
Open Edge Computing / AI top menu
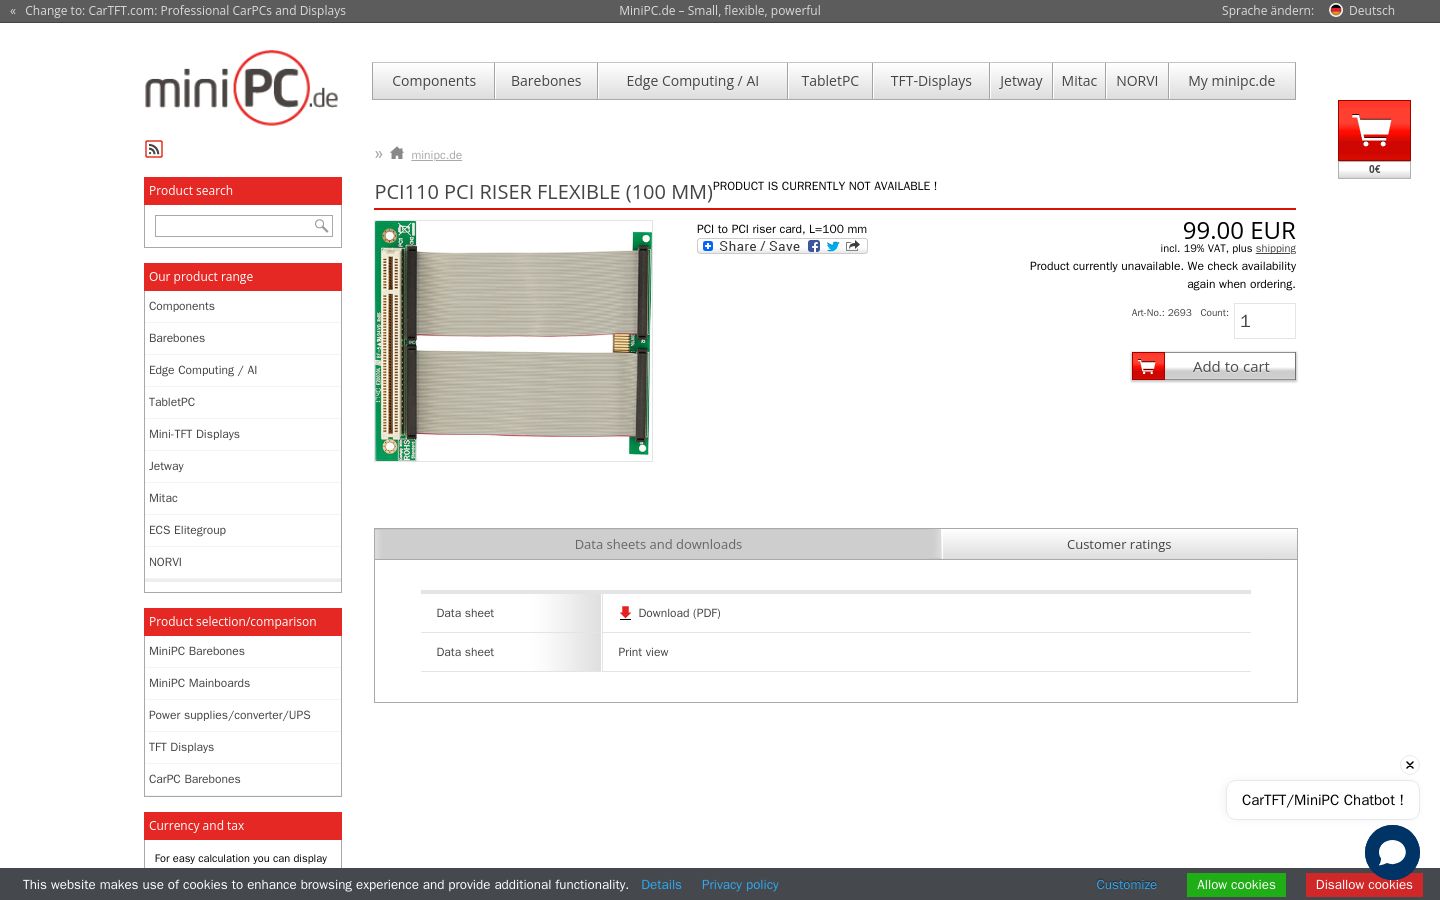(x=693, y=81)
